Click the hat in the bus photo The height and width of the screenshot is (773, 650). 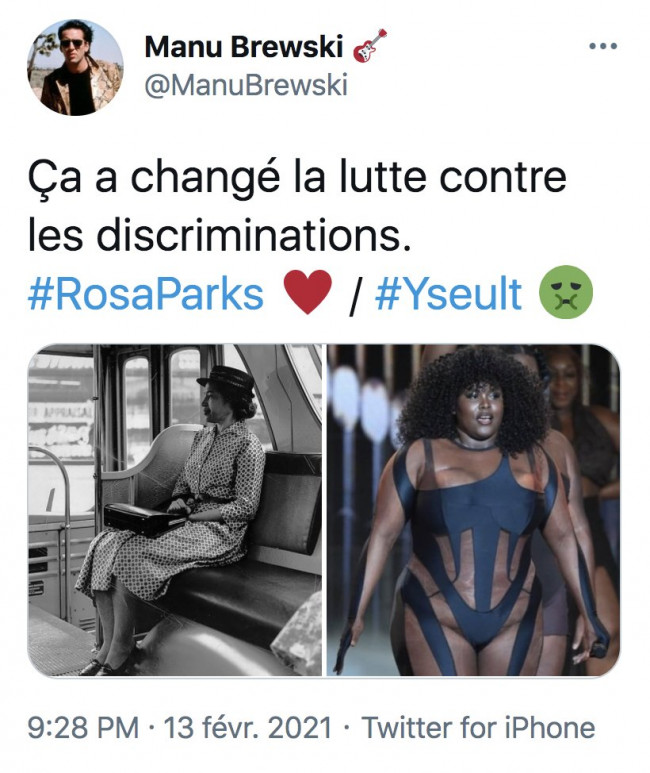pyautogui.click(x=227, y=379)
